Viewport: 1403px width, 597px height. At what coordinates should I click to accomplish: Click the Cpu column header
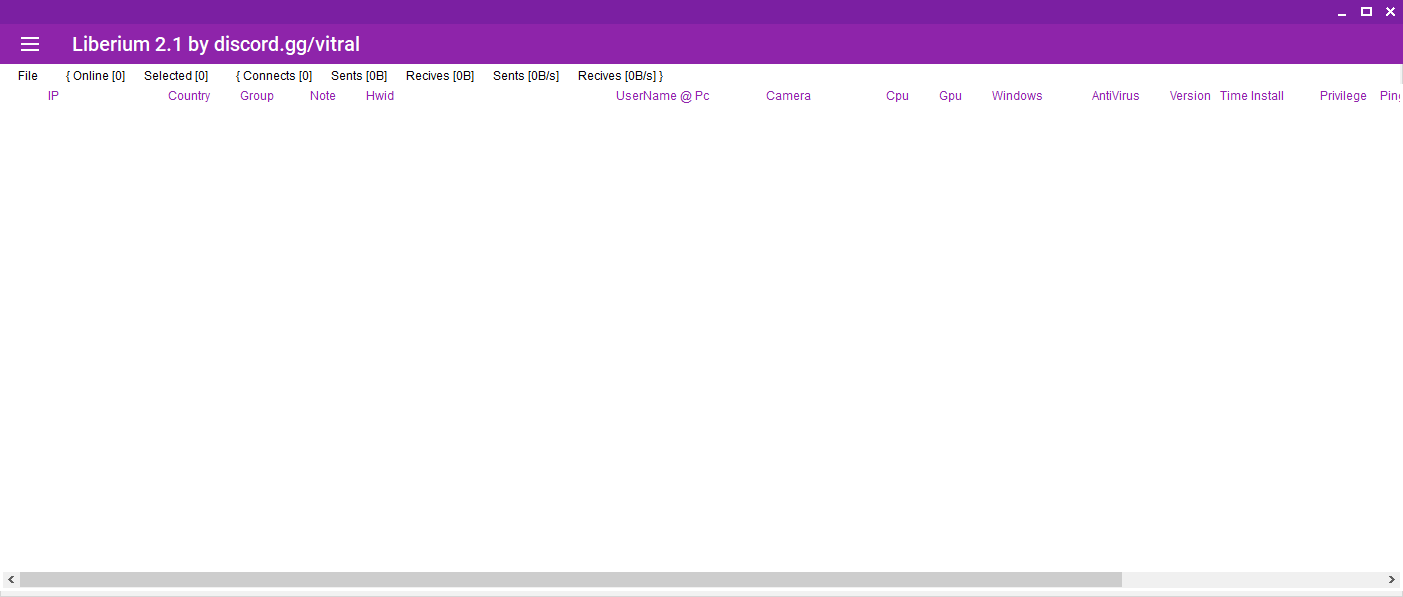pyautogui.click(x=897, y=96)
